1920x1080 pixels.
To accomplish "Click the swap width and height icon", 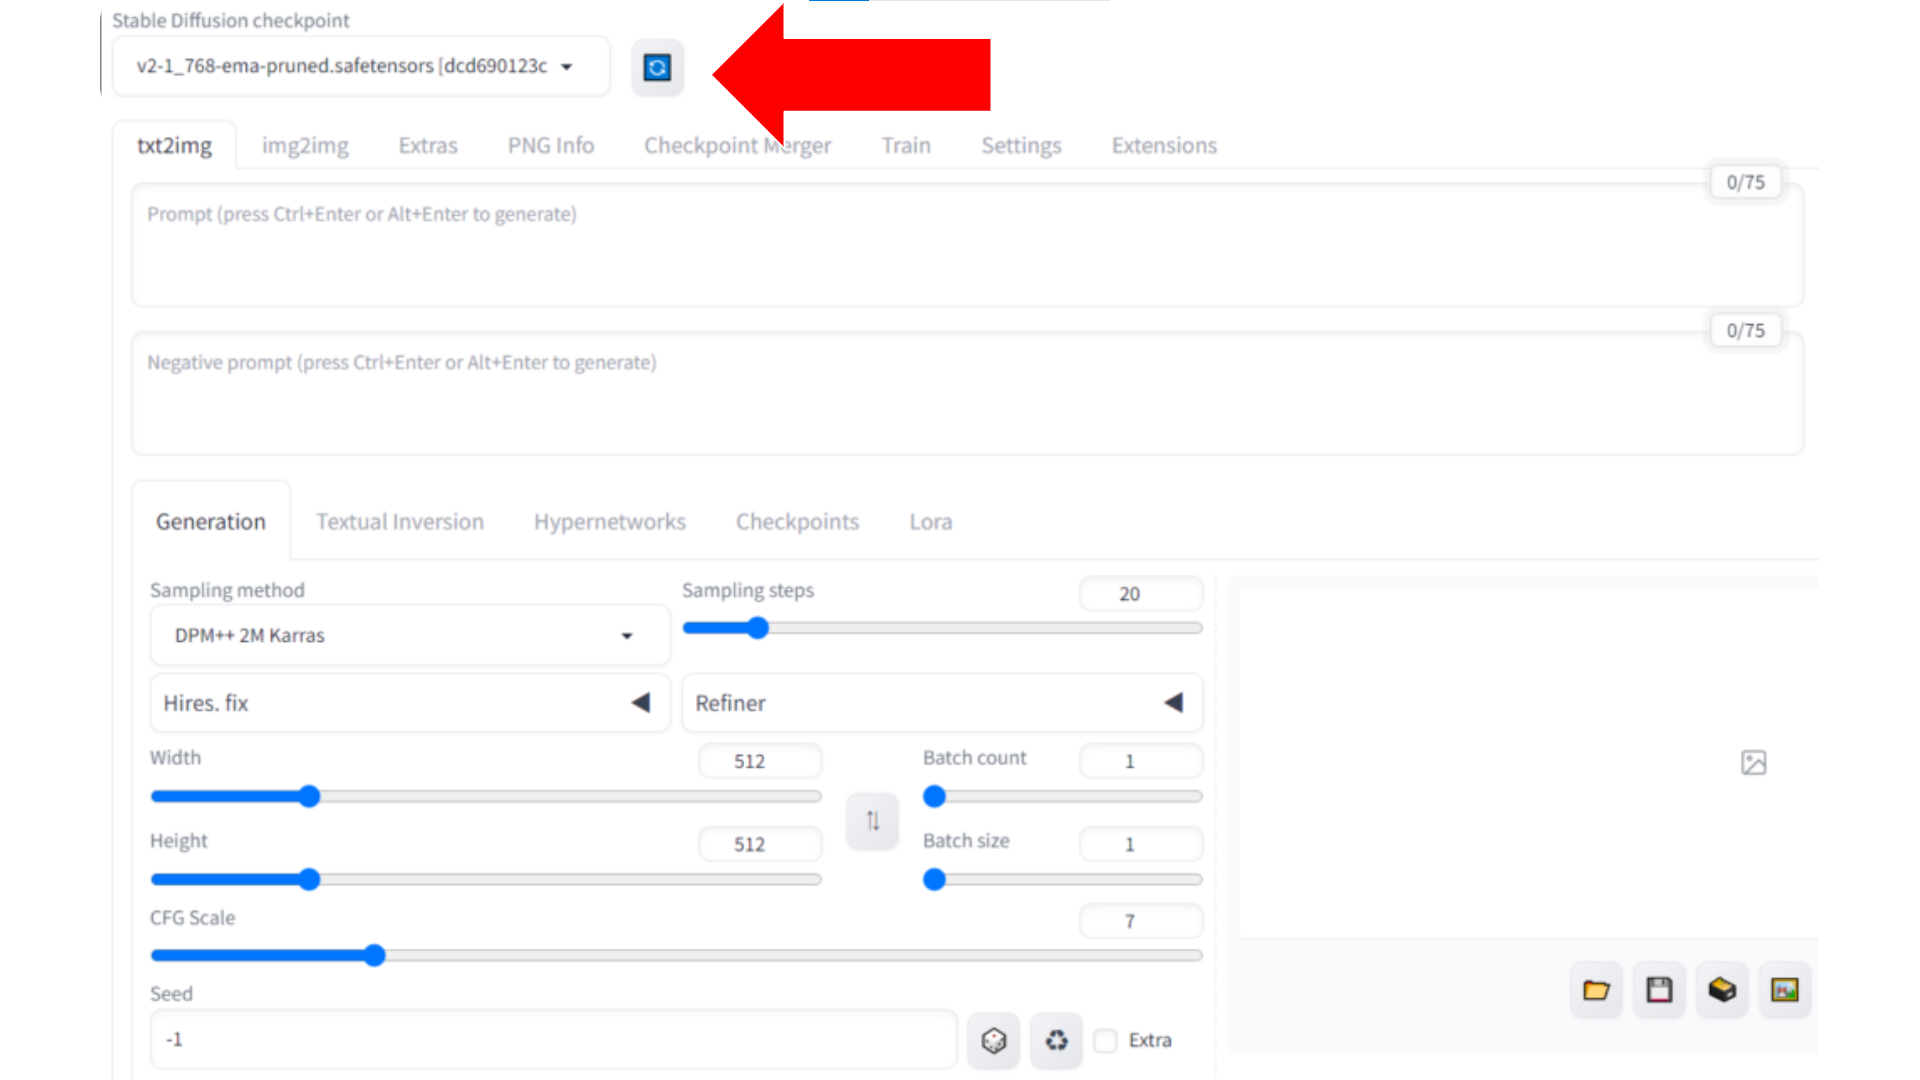I will coord(872,821).
